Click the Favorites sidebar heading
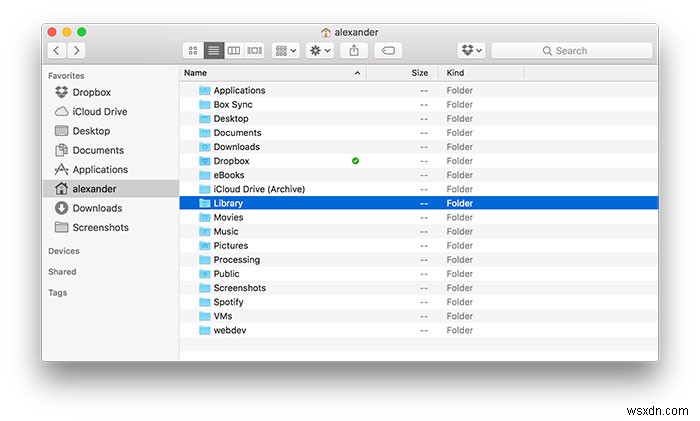This screenshot has height=421, width=700. point(66,76)
